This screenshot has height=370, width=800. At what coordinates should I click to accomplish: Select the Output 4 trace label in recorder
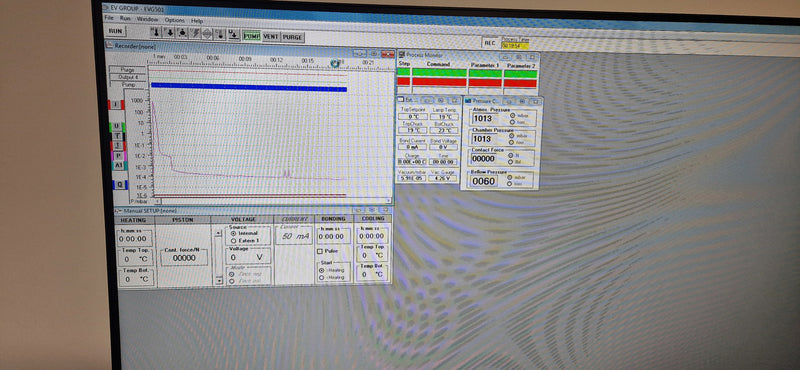pos(129,77)
